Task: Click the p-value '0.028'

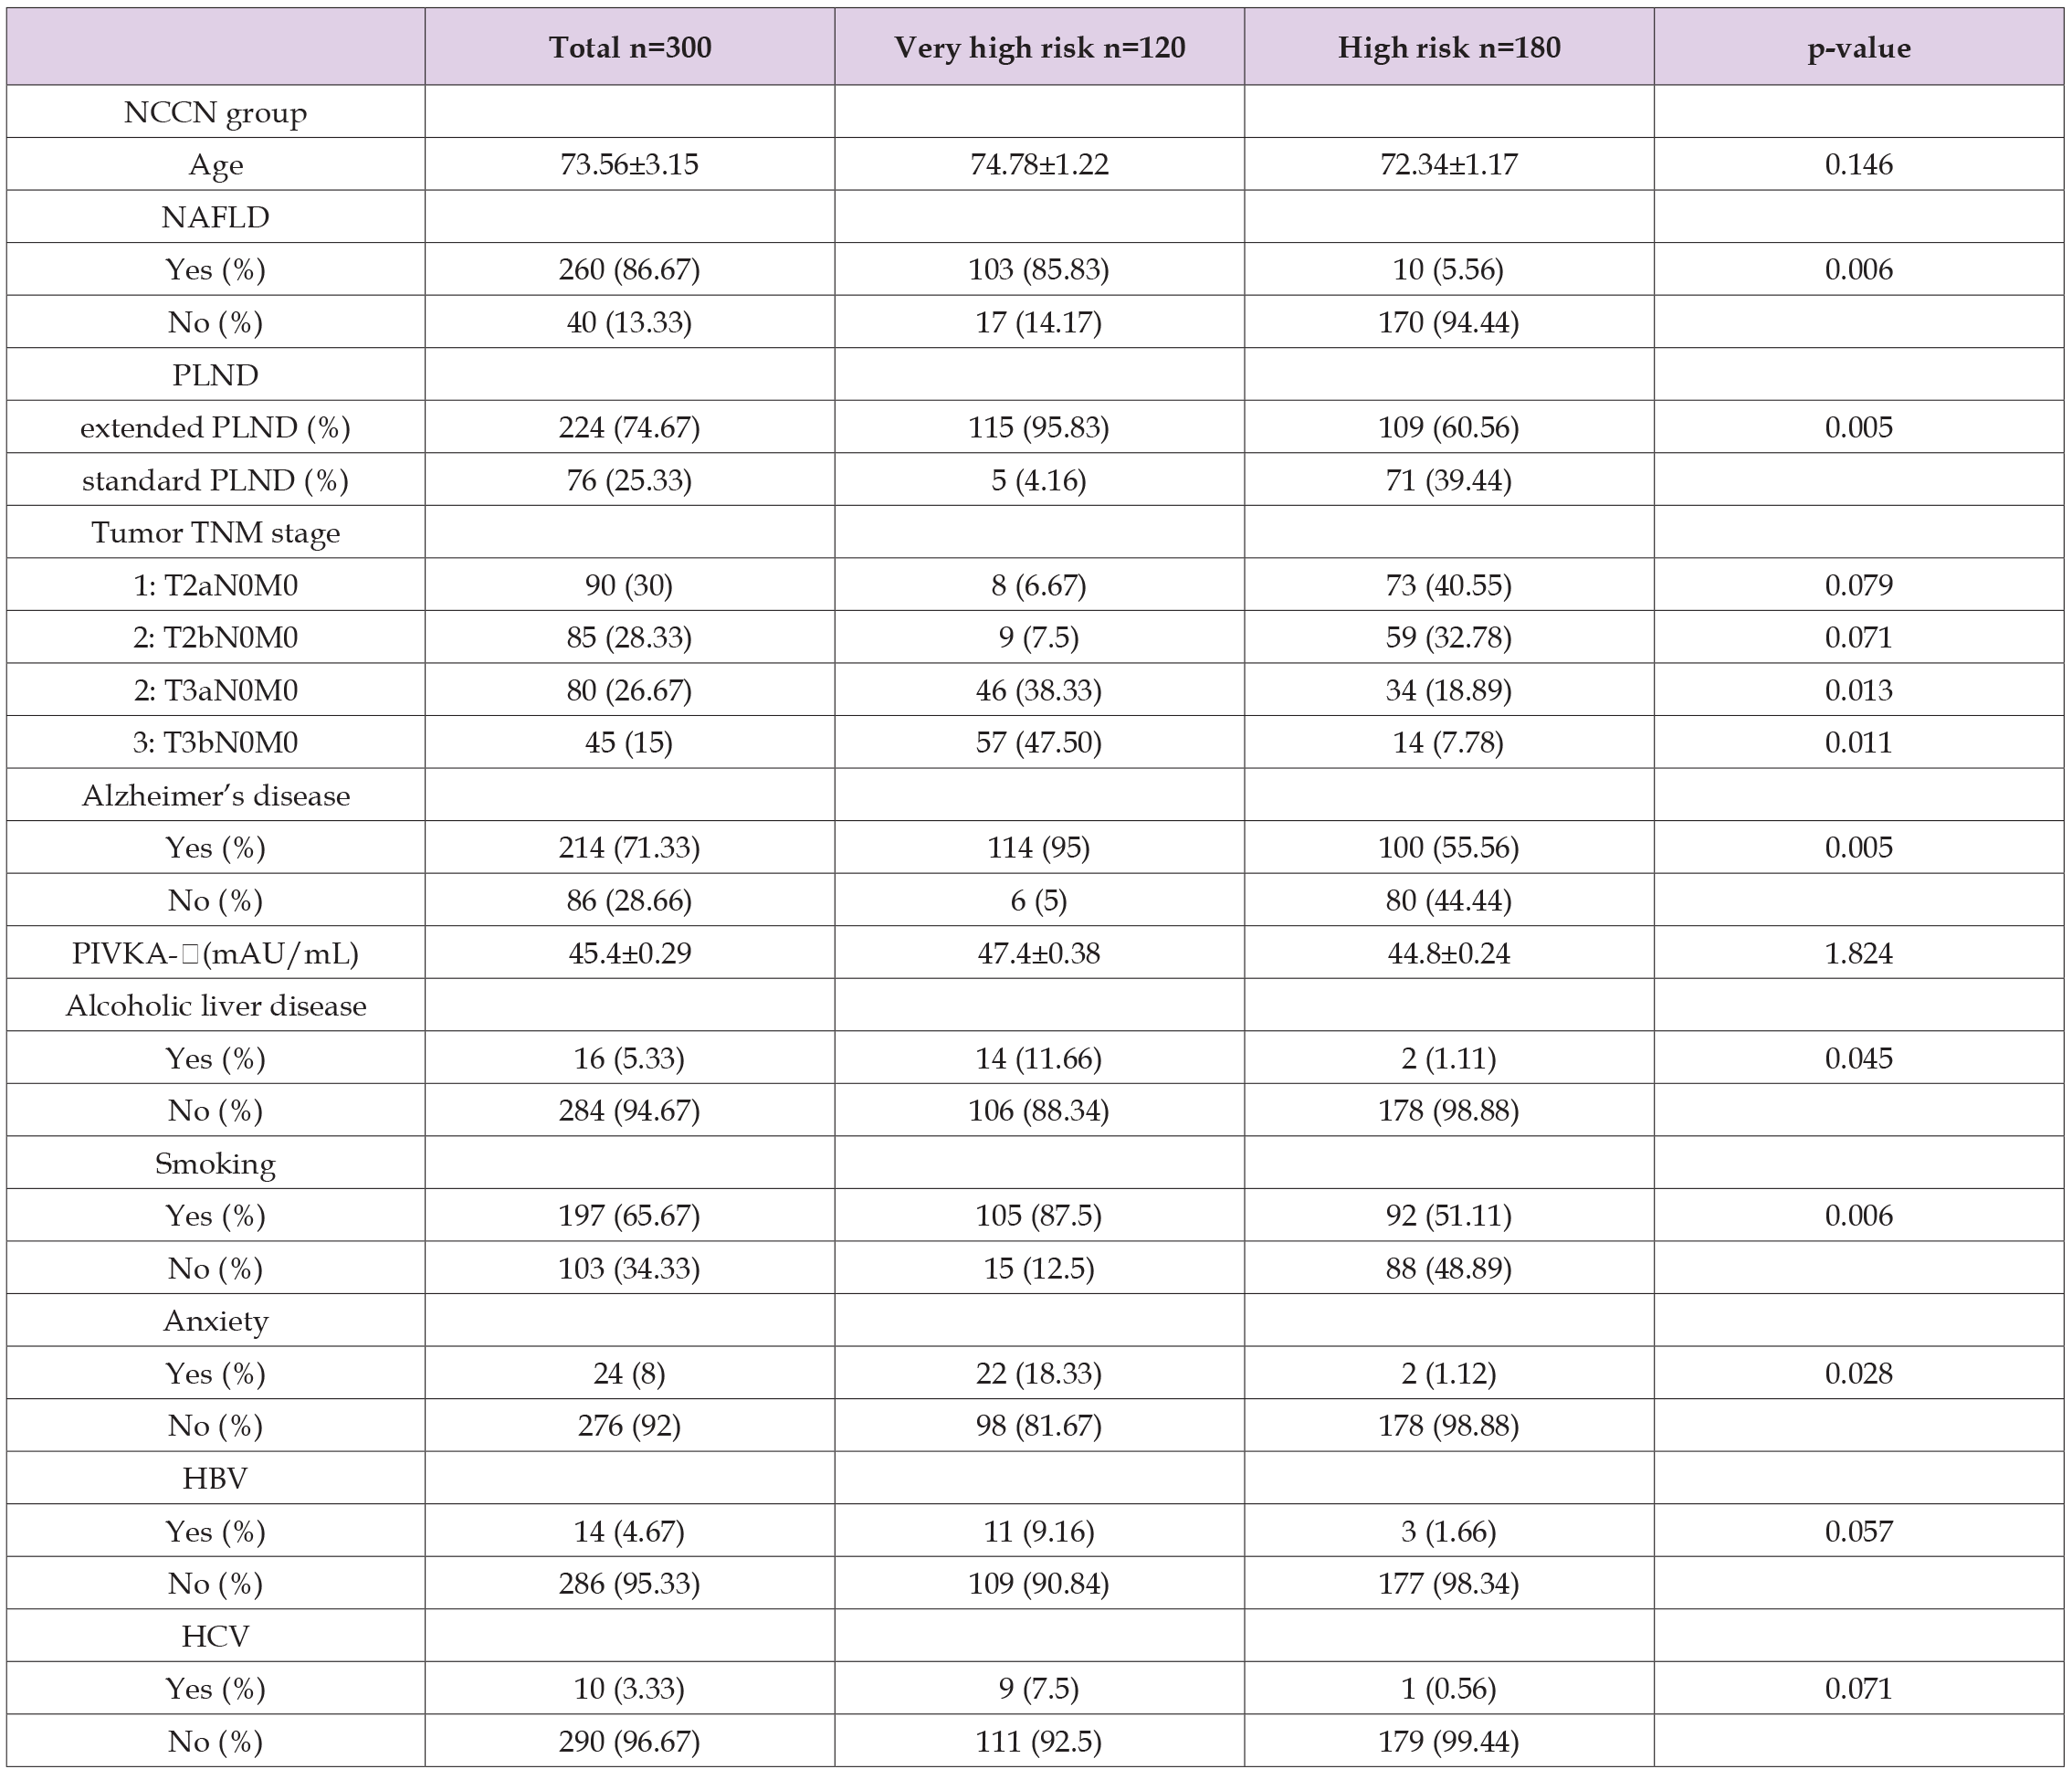Action: (x=1859, y=1372)
